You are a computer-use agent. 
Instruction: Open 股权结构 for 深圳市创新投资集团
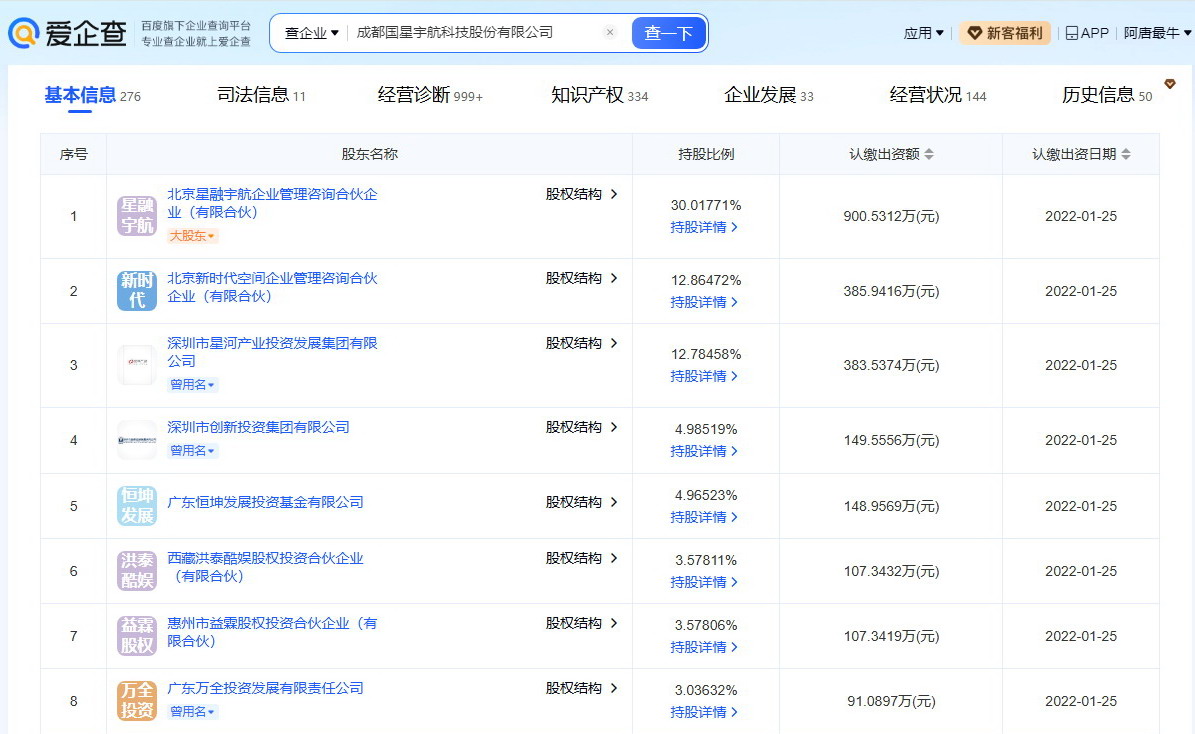pos(581,427)
